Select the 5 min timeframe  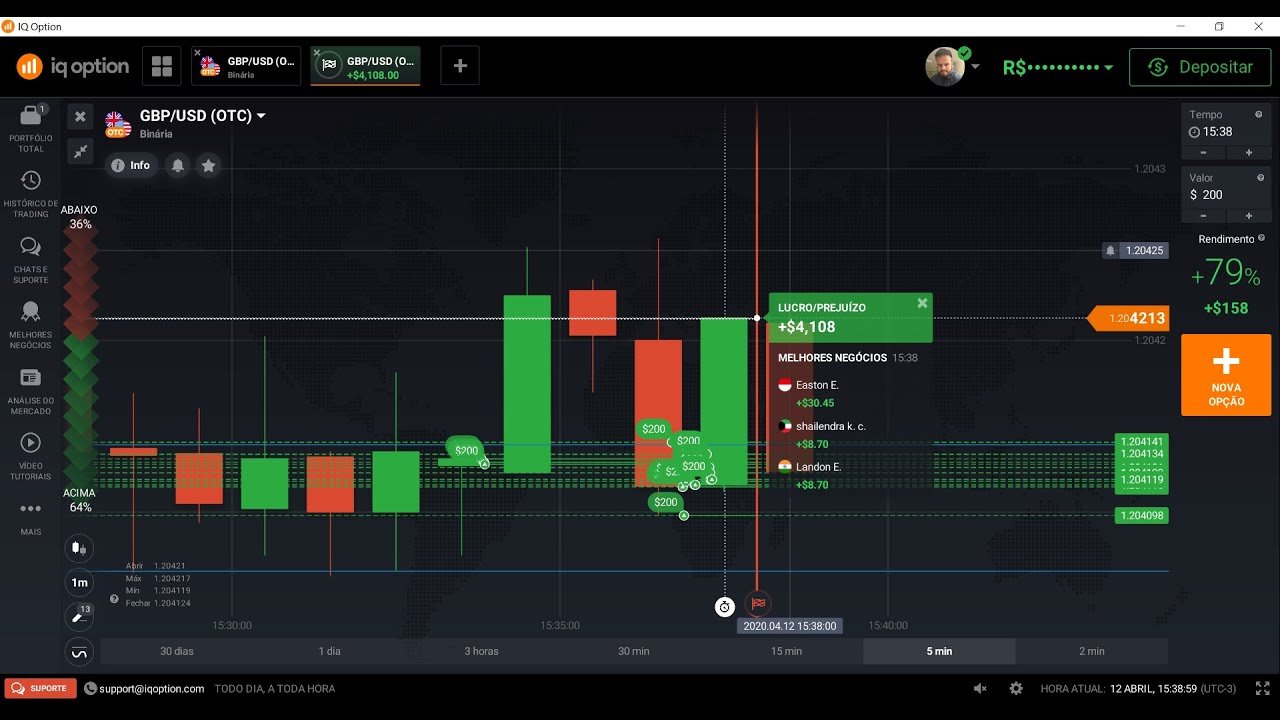coord(939,651)
